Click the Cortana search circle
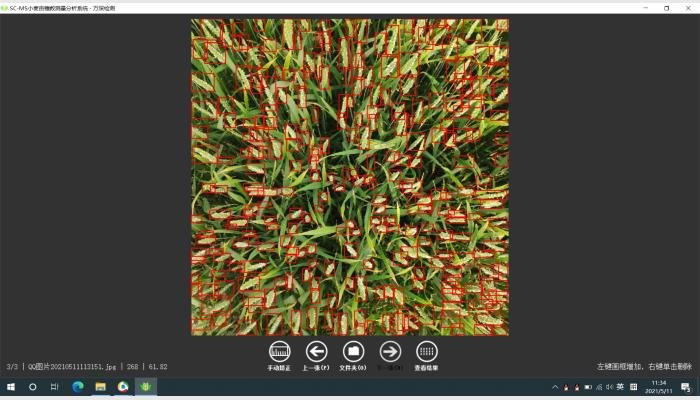The height and width of the screenshot is (400, 700). 33,387
